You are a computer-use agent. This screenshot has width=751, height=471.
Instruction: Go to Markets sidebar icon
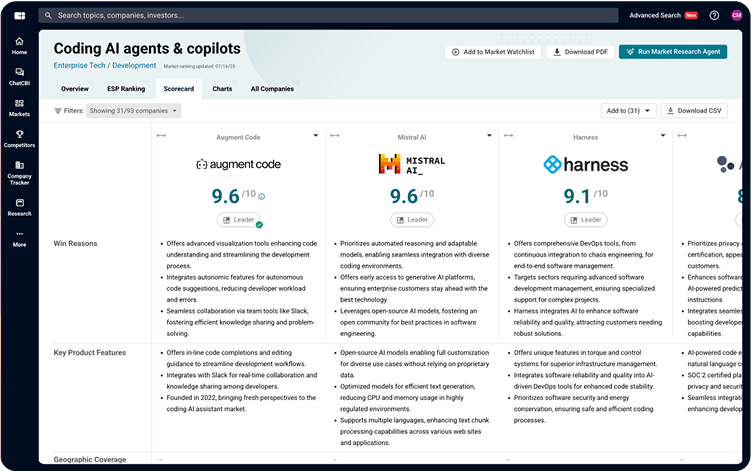tap(19, 107)
